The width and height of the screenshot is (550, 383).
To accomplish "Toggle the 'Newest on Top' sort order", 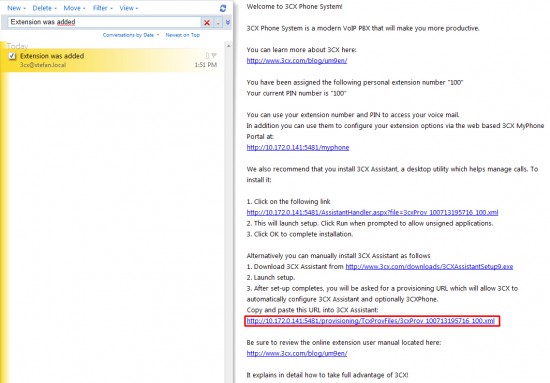I will (182, 35).
